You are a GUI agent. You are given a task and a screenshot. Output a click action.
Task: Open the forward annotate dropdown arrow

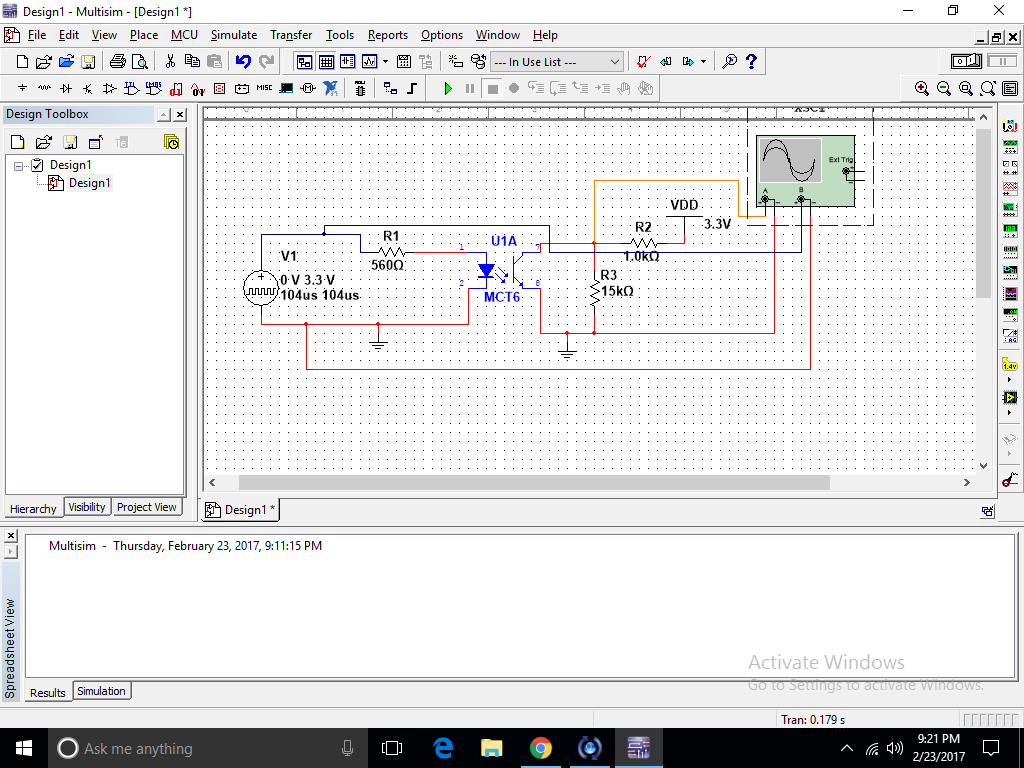pyautogui.click(x=703, y=61)
